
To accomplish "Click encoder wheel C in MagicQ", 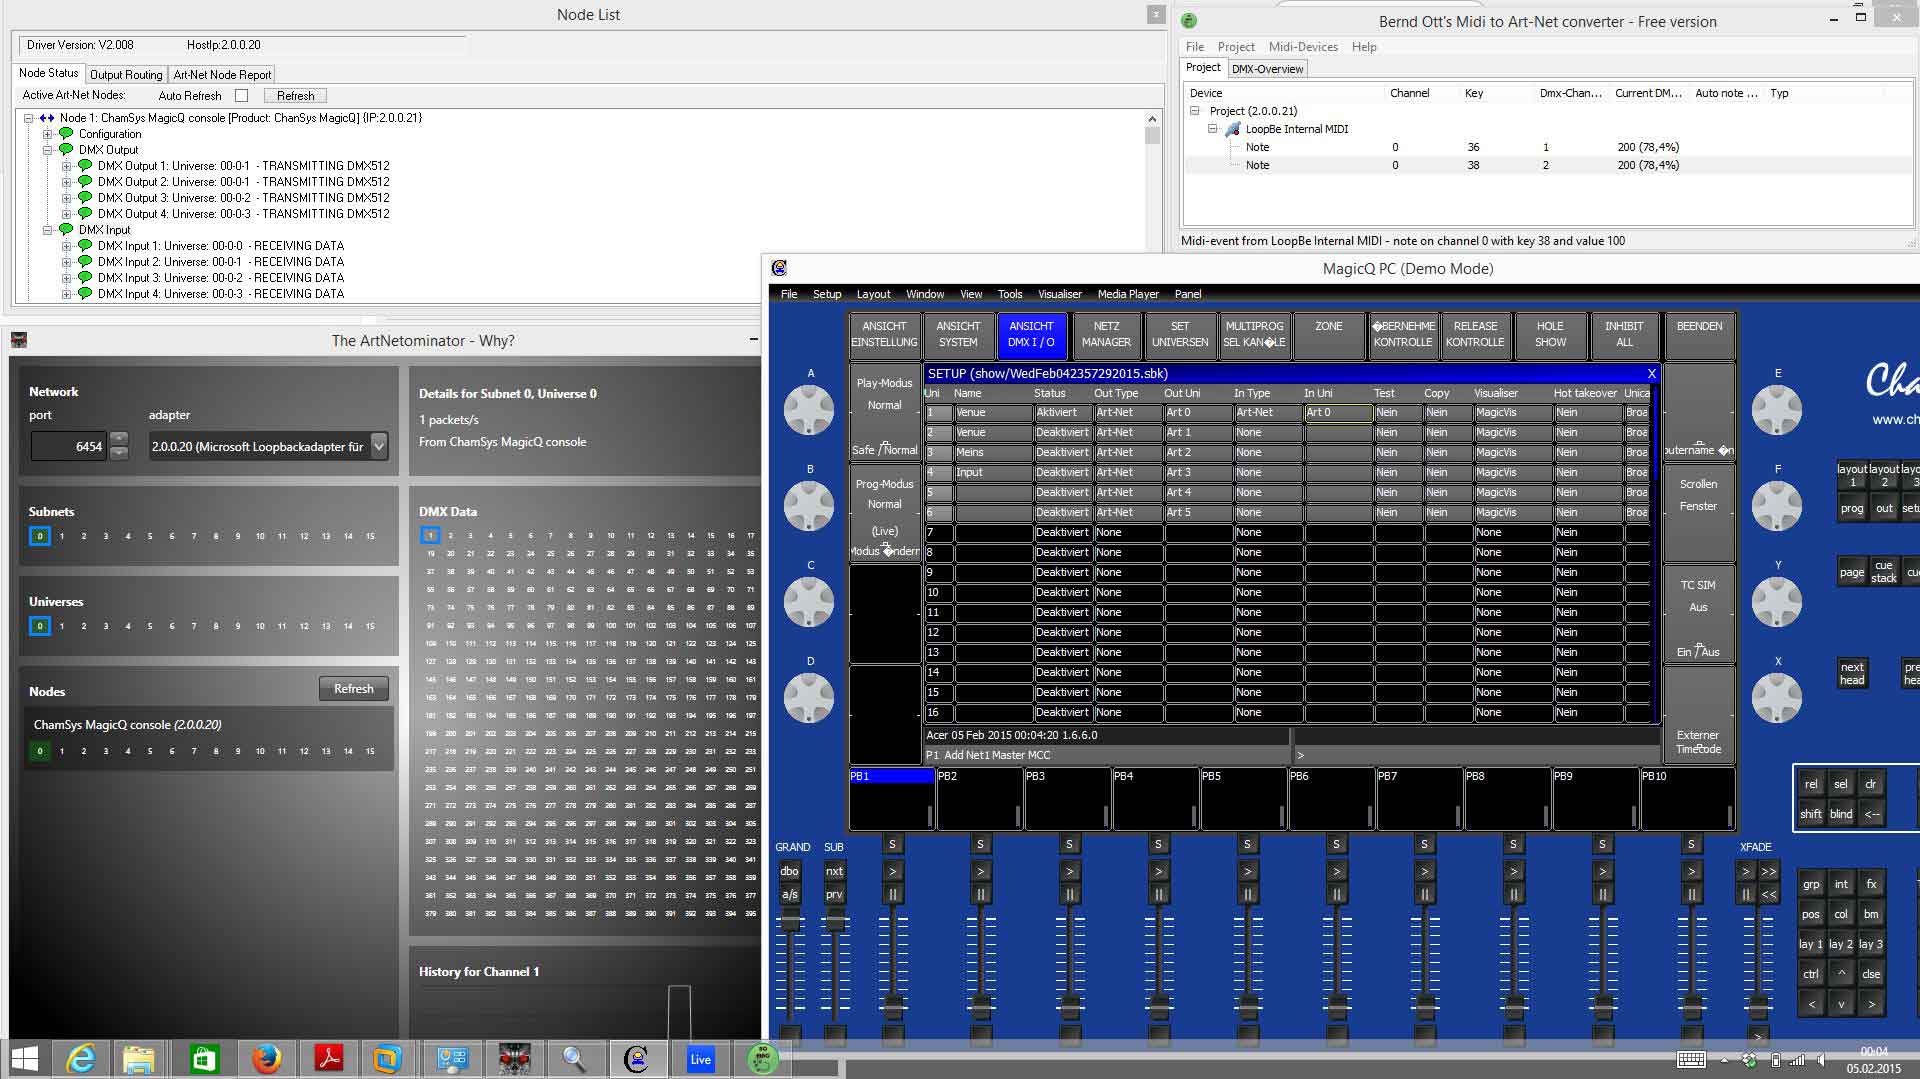I will point(809,601).
